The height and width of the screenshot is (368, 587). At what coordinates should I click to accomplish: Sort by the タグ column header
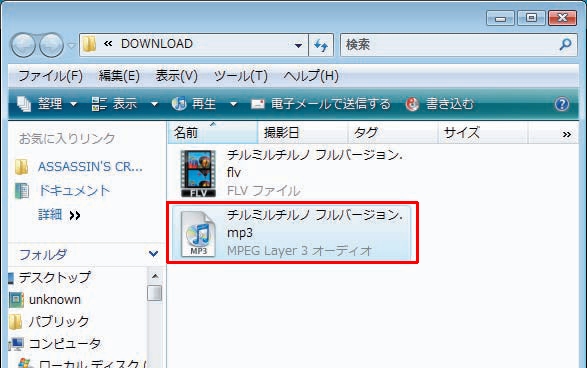point(393,133)
